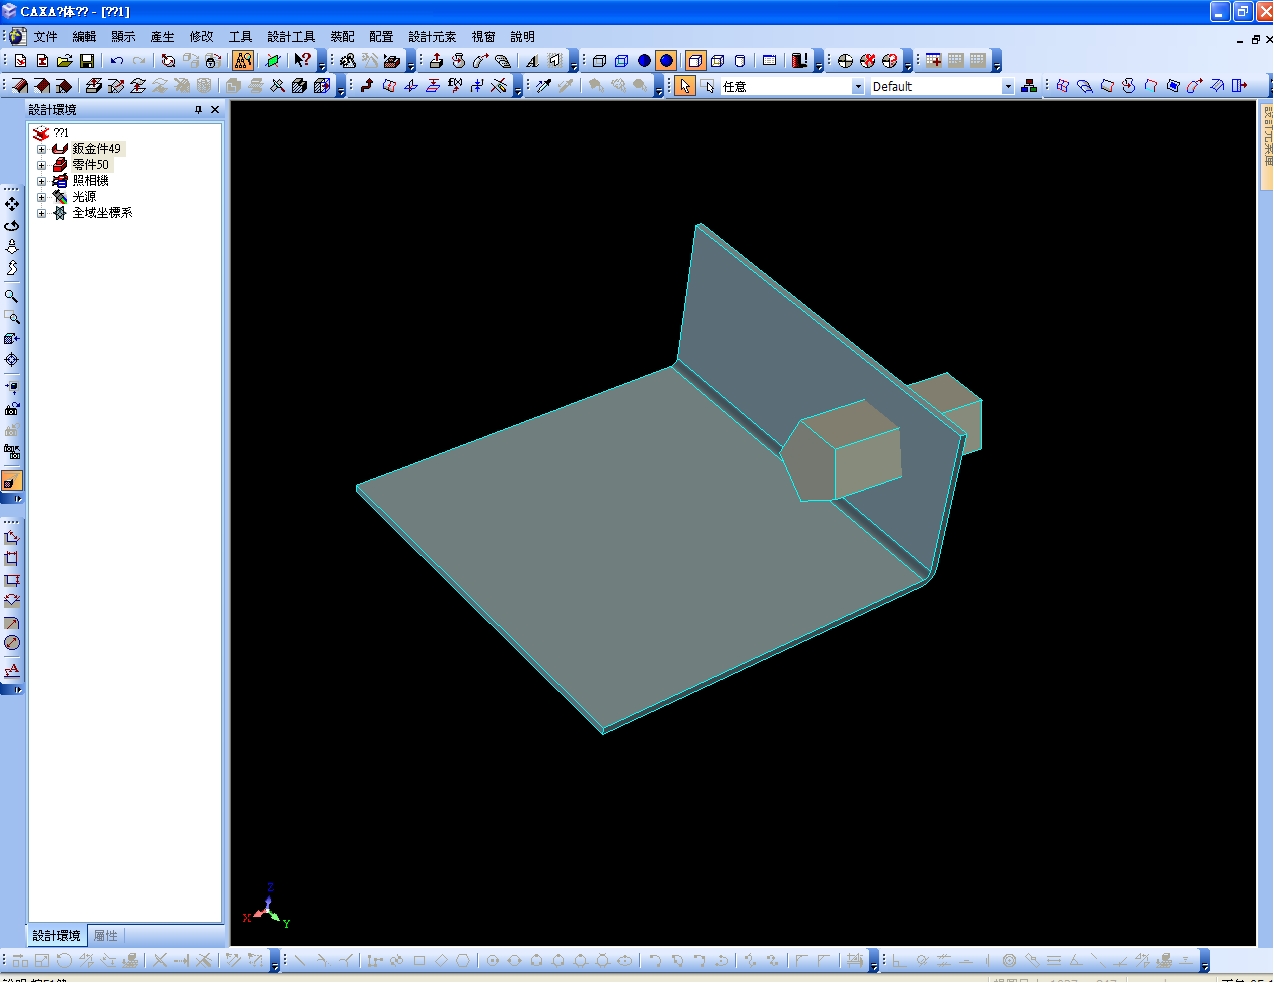Image resolution: width=1274 pixels, height=983 pixels.
Task: Close the 設計環境 panel
Action: pos(215,110)
